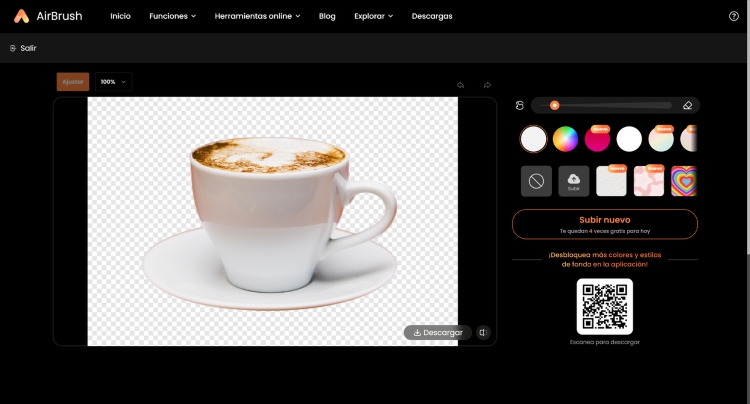Pick the pastel gradient color swatch
750x404 pixels.
[661, 139]
